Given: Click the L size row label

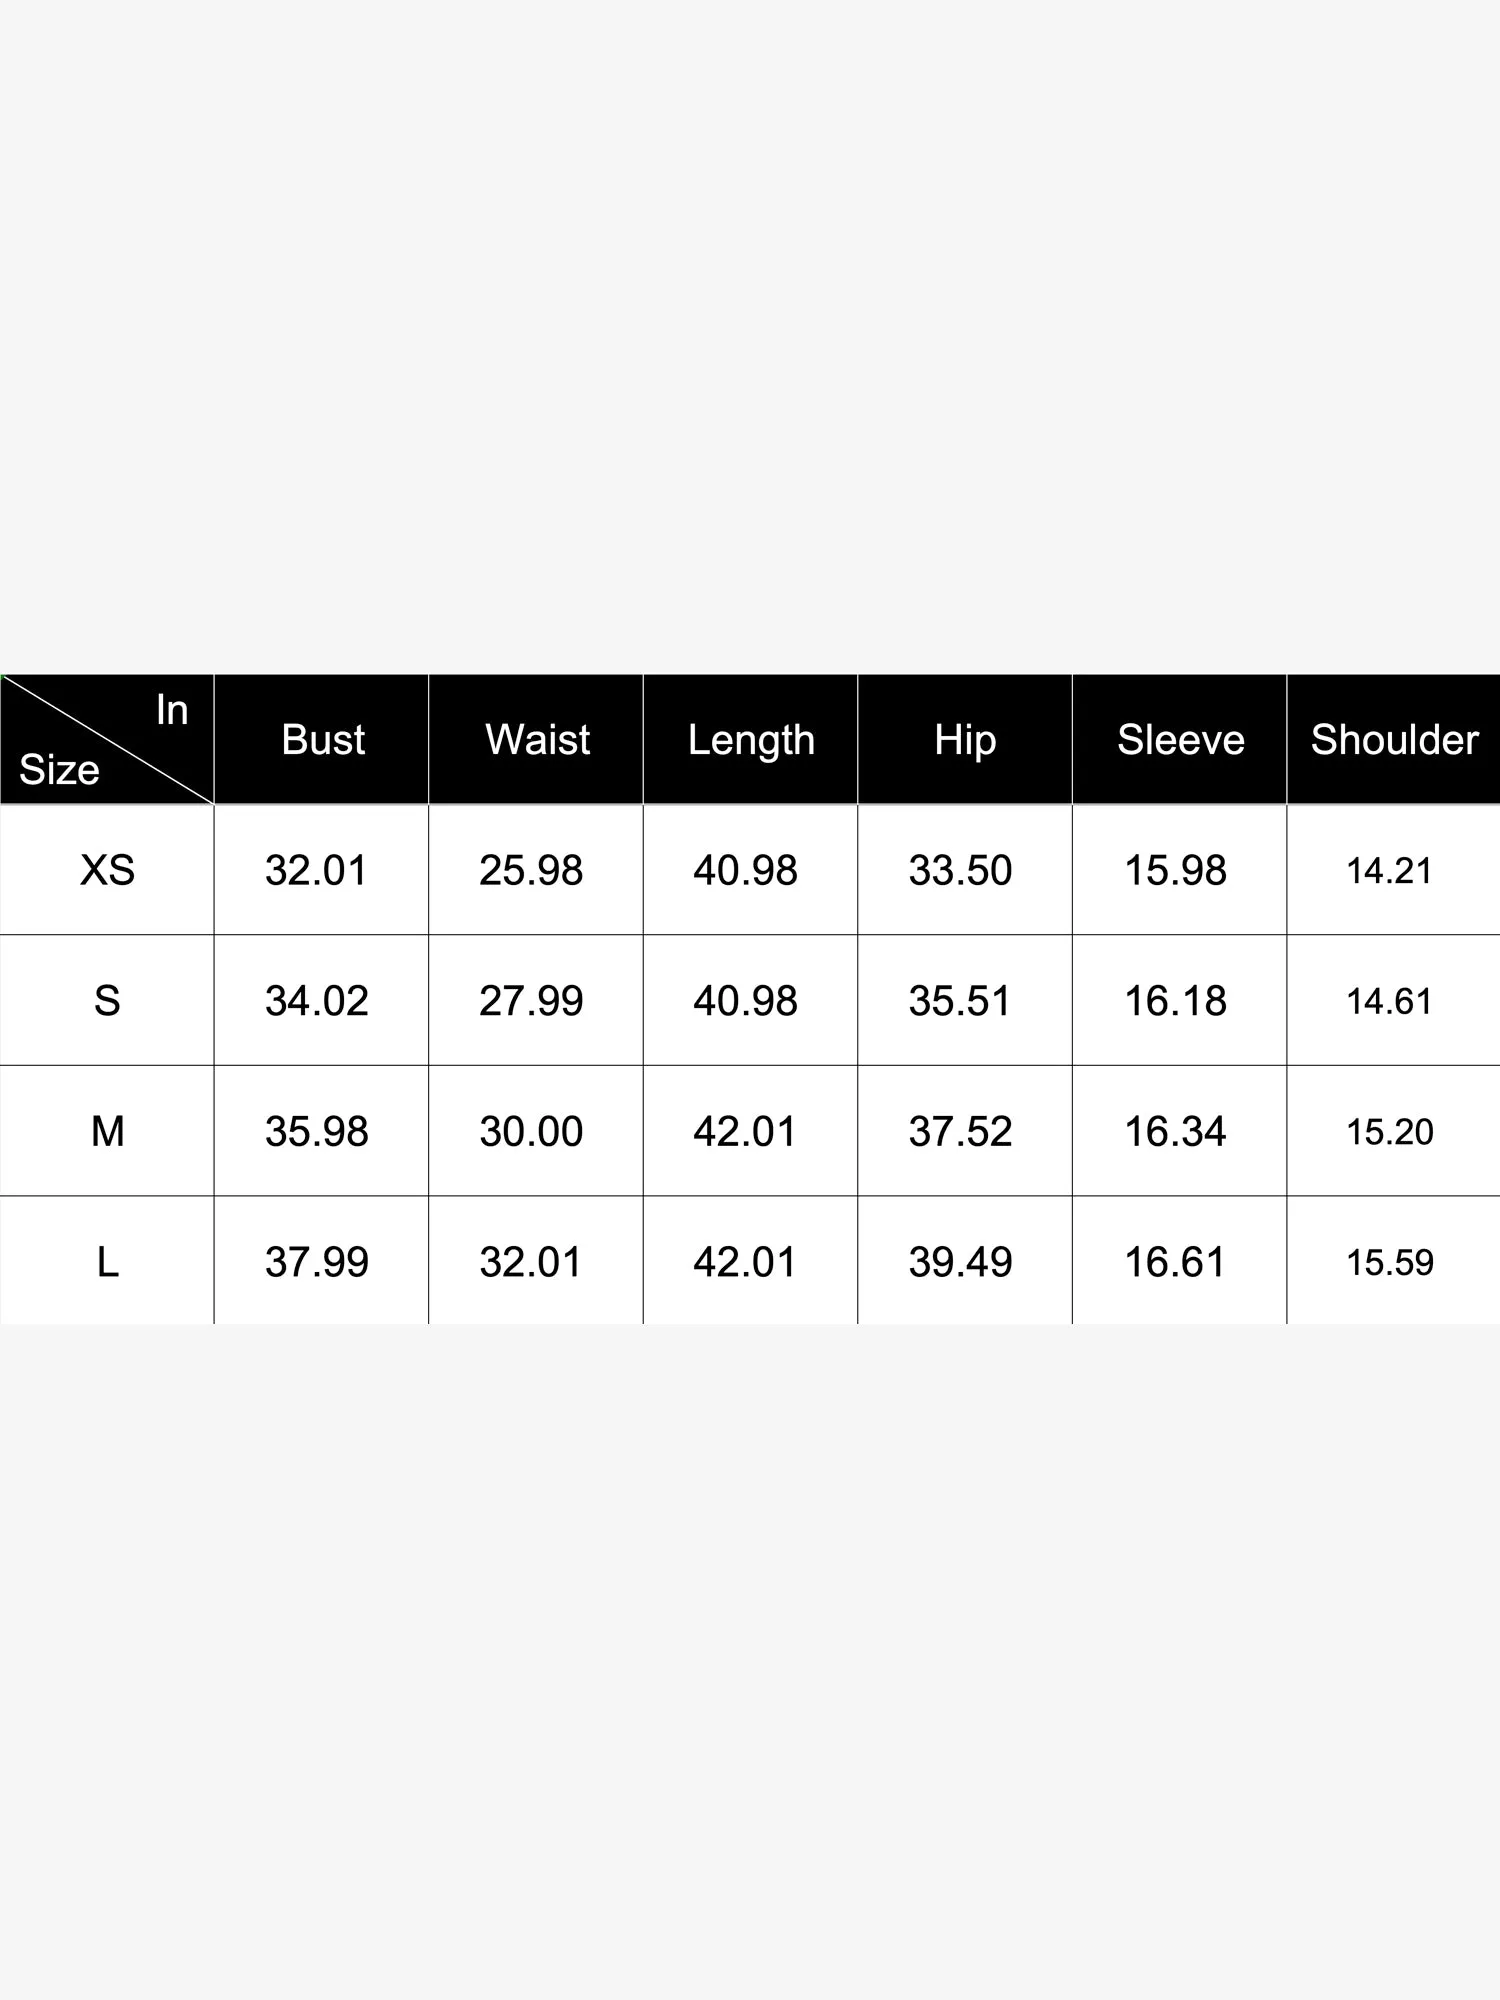Looking at the screenshot, I should tap(107, 1262).
